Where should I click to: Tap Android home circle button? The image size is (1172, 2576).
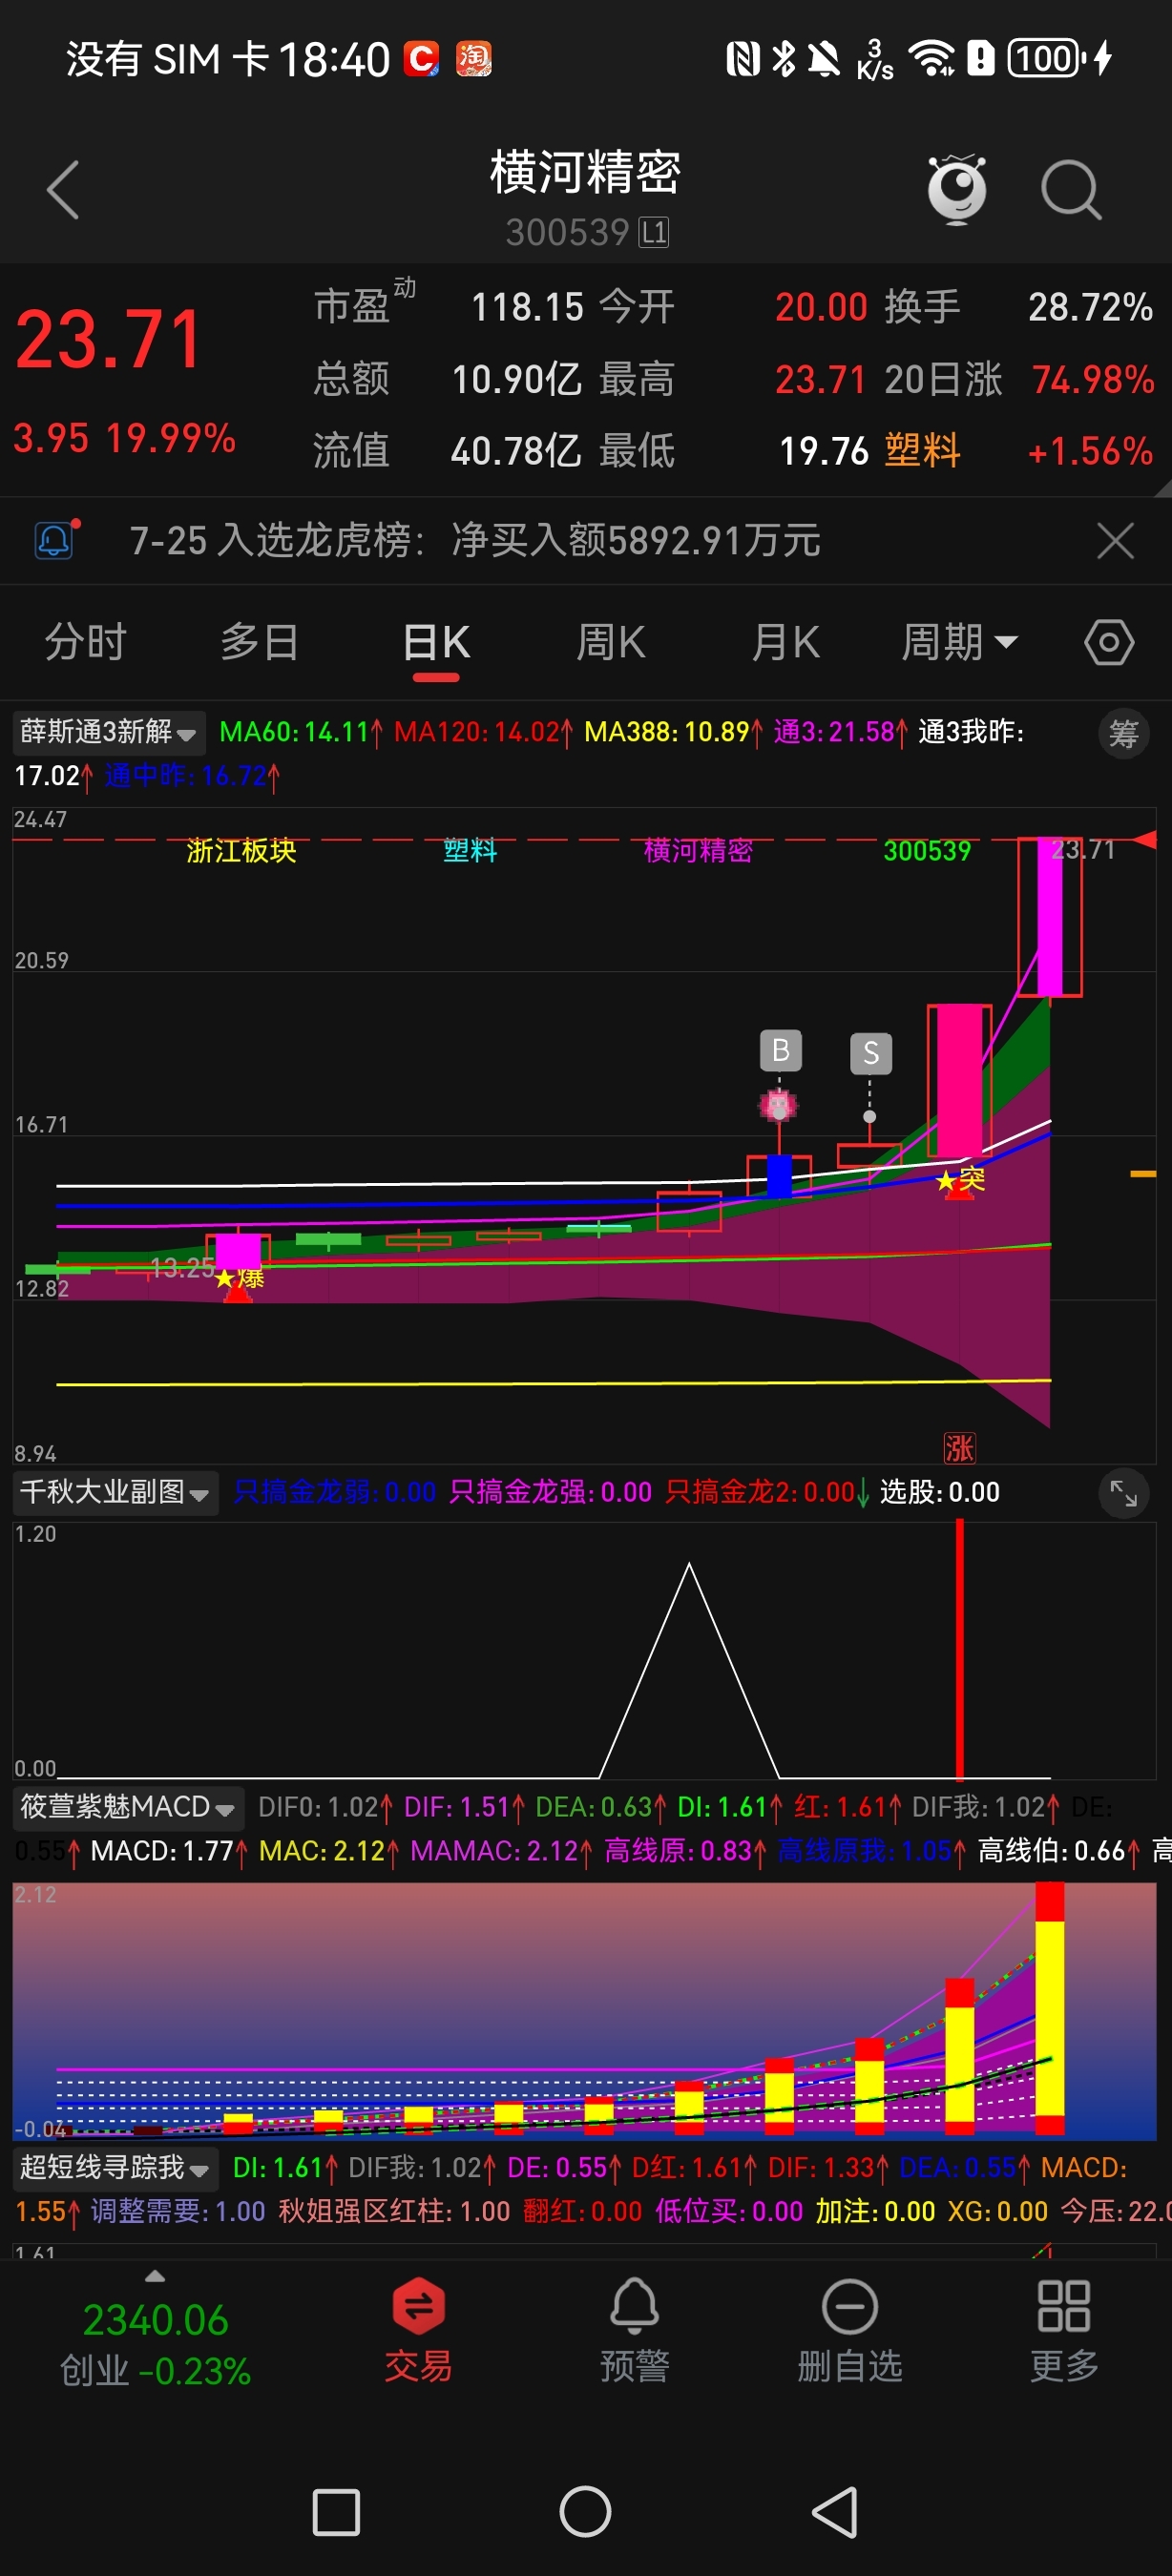click(x=585, y=2511)
